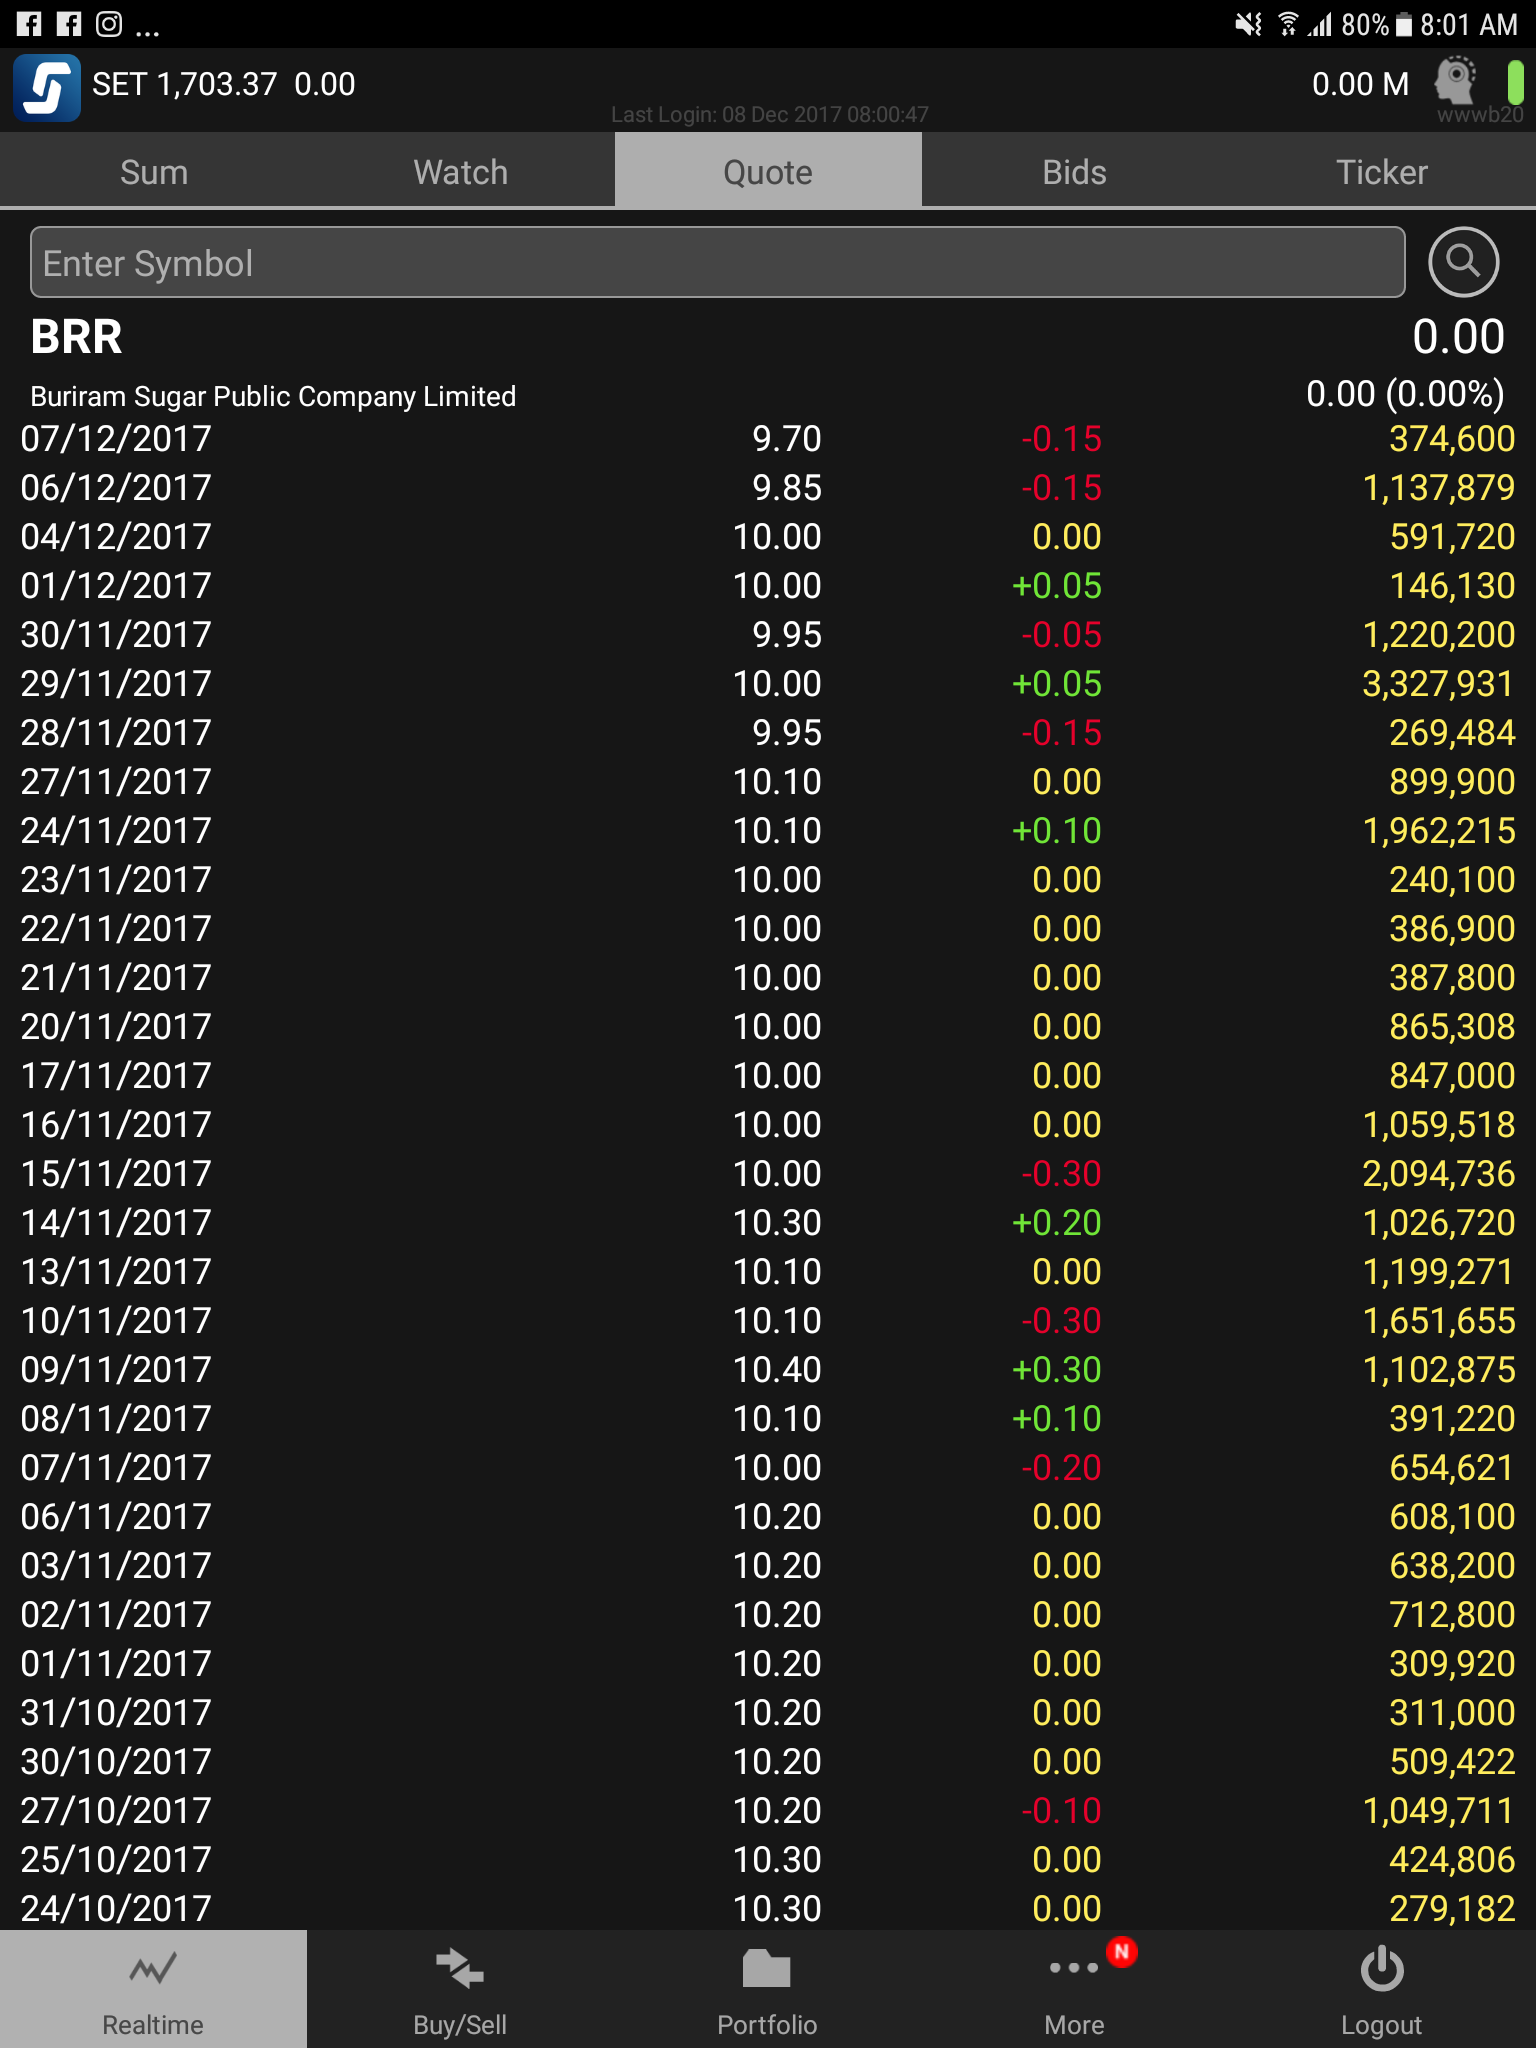The height and width of the screenshot is (2048, 1536).
Task: Select the 27/11/2017 date row
Action: tap(768, 781)
